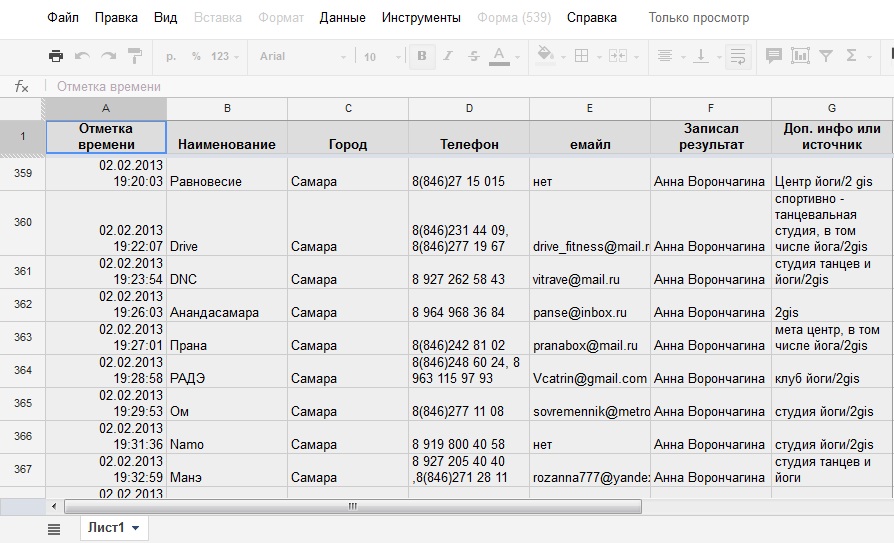Click the select-all corner box

point(22,108)
